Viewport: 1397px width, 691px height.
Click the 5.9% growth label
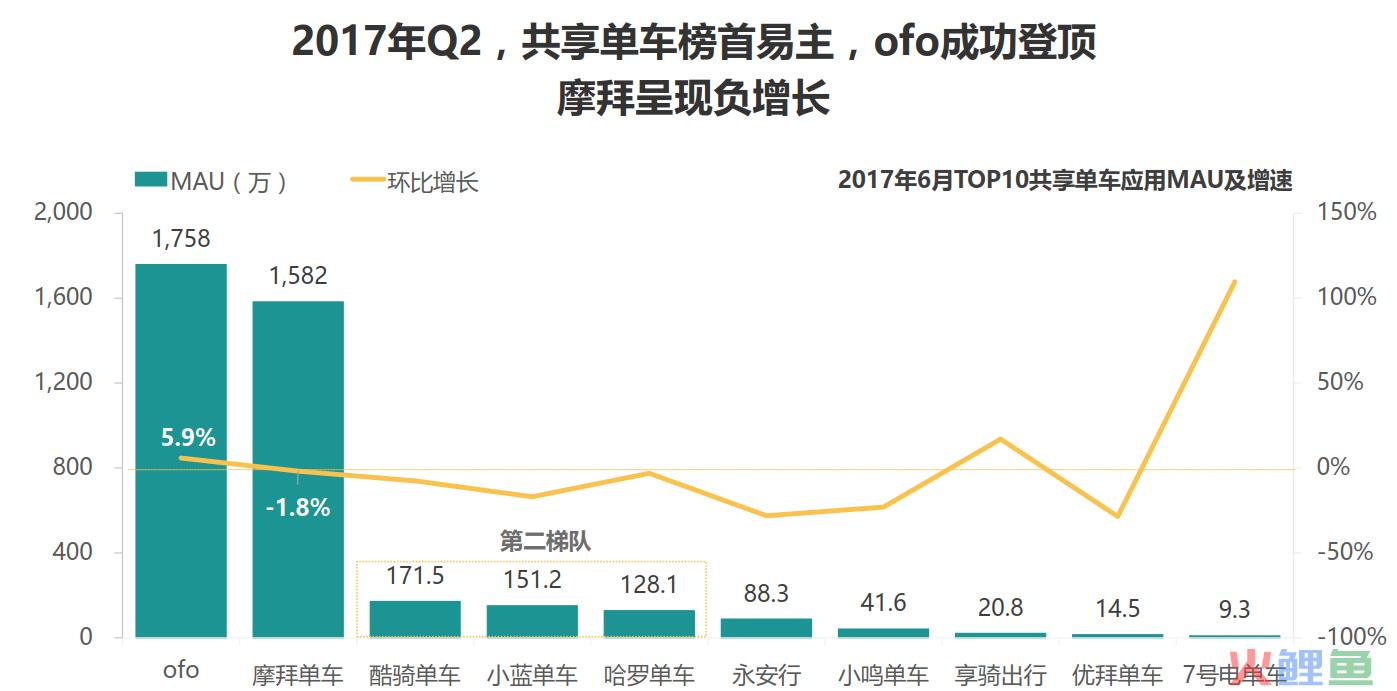(x=188, y=437)
